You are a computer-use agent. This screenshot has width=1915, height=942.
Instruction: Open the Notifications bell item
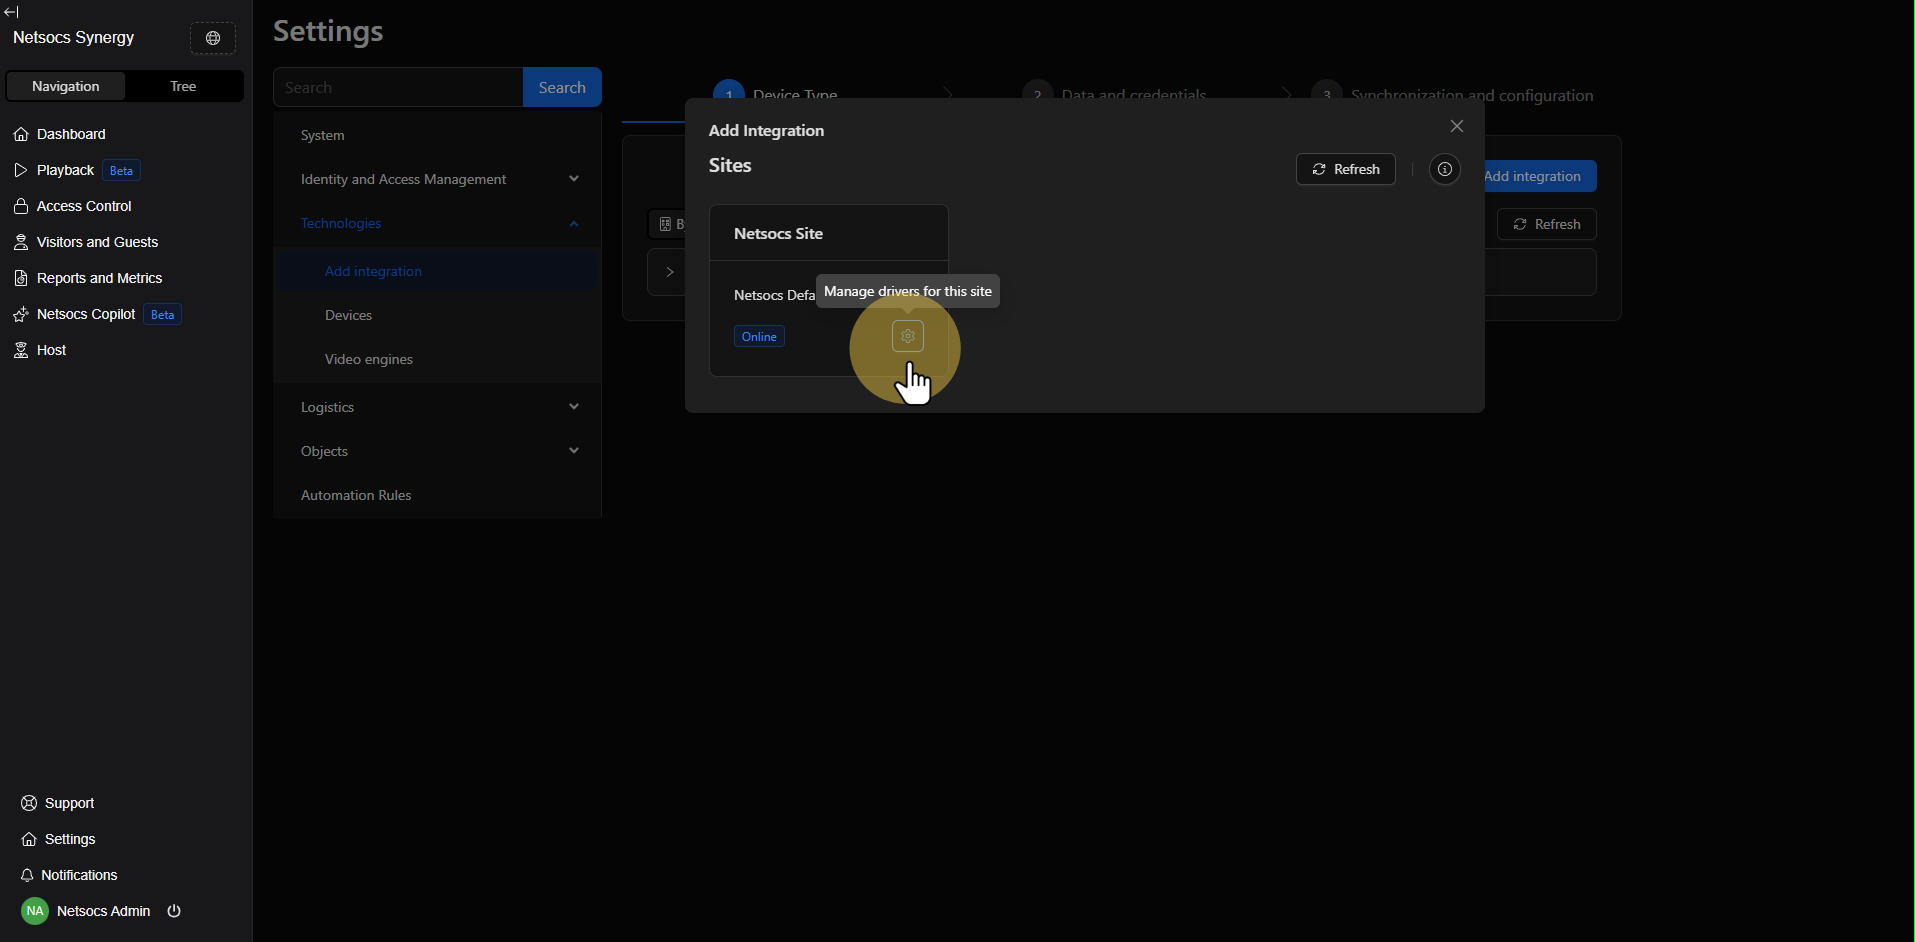point(79,875)
